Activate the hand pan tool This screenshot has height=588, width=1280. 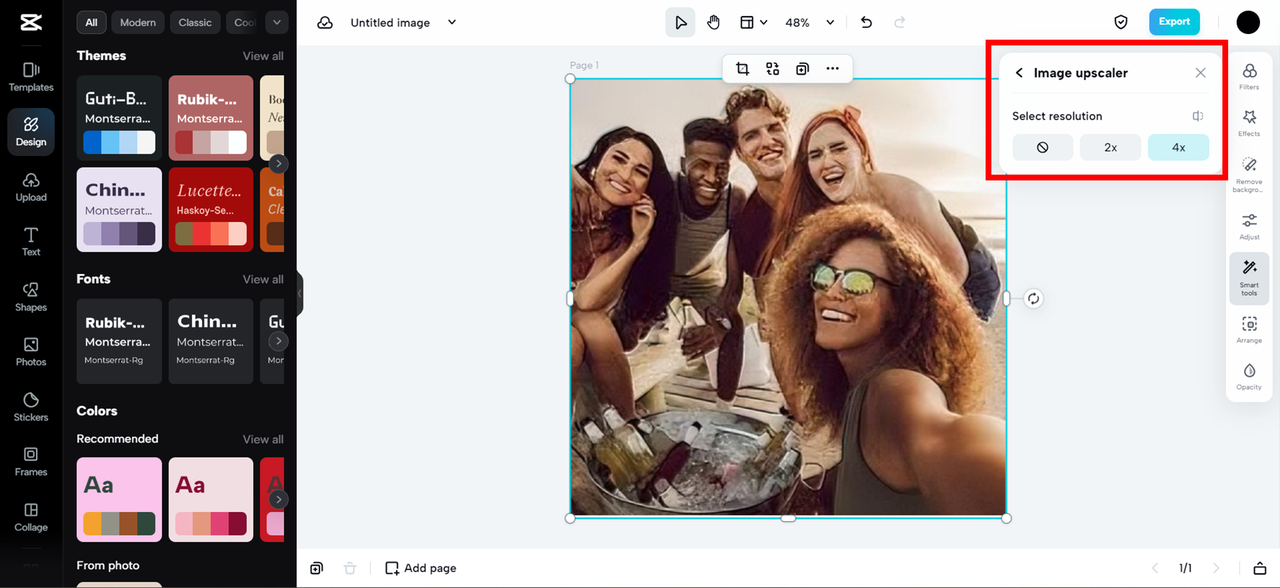pyautogui.click(x=713, y=22)
